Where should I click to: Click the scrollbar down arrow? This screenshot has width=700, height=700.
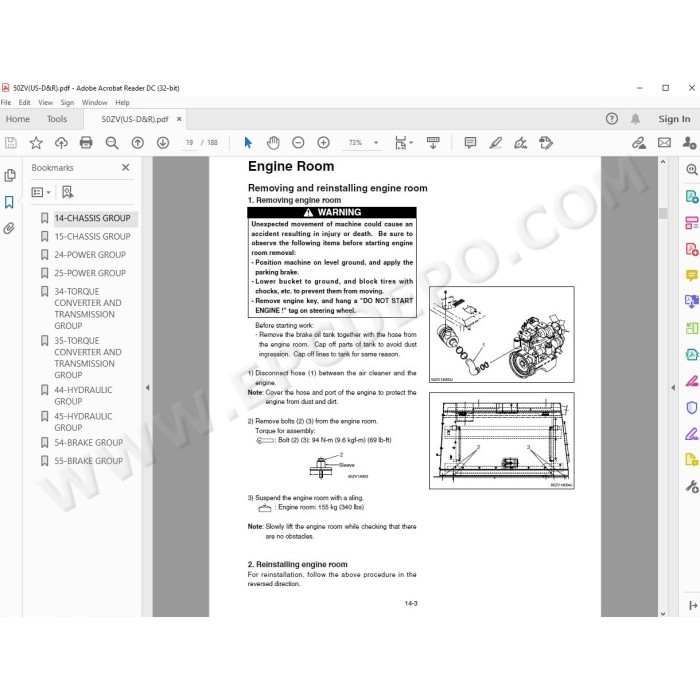point(663,613)
